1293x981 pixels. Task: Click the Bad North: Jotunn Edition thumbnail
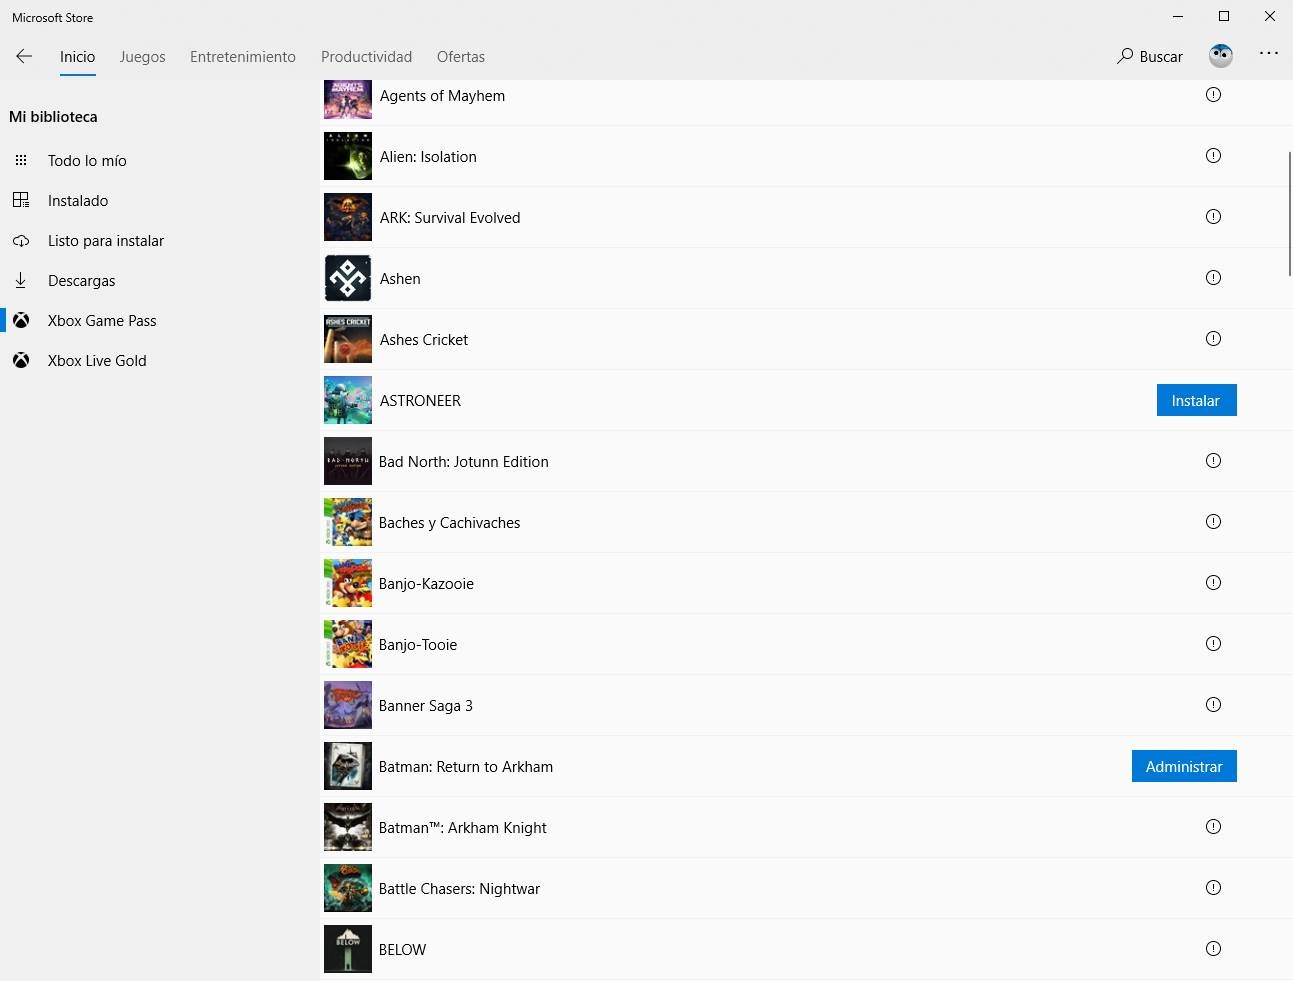coord(348,461)
